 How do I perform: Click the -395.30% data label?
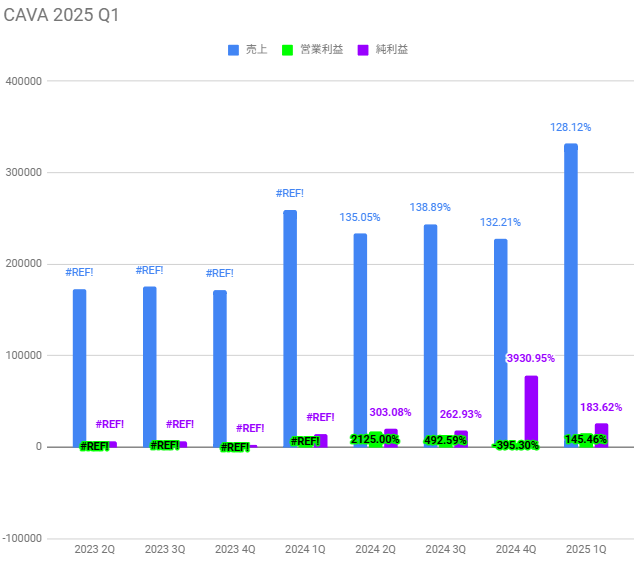pos(515,445)
